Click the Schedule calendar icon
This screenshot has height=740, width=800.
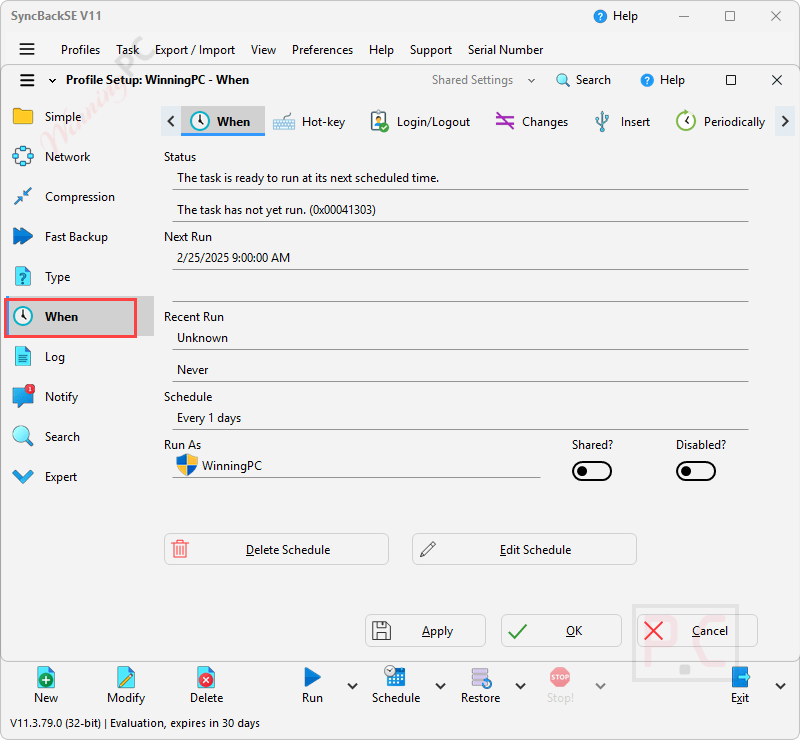tap(395, 677)
